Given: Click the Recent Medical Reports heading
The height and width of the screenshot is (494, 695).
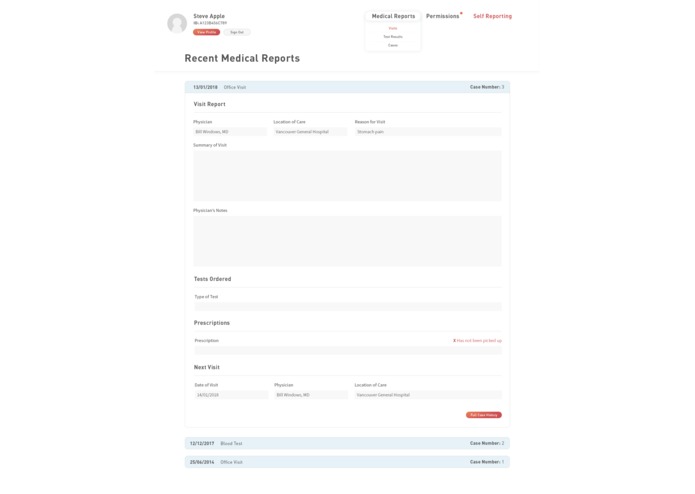Looking at the screenshot, I should coord(242,58).
